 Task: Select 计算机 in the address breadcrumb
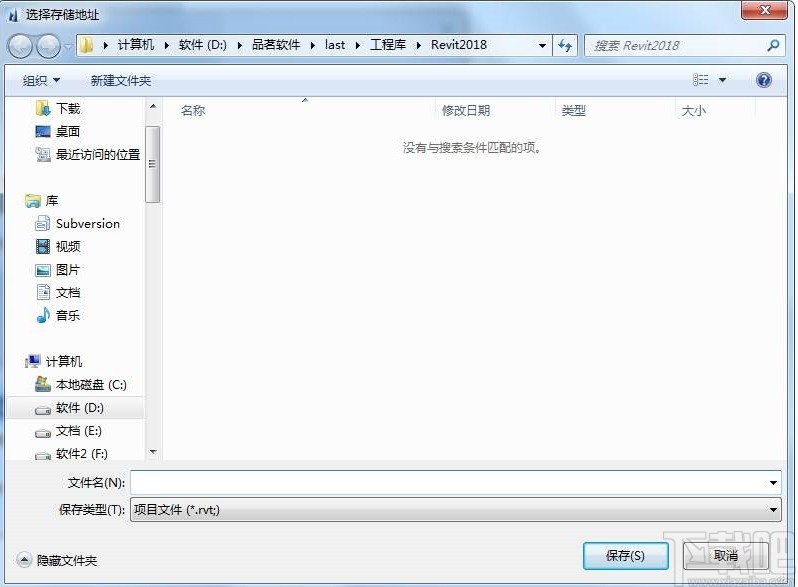point(135,45)
